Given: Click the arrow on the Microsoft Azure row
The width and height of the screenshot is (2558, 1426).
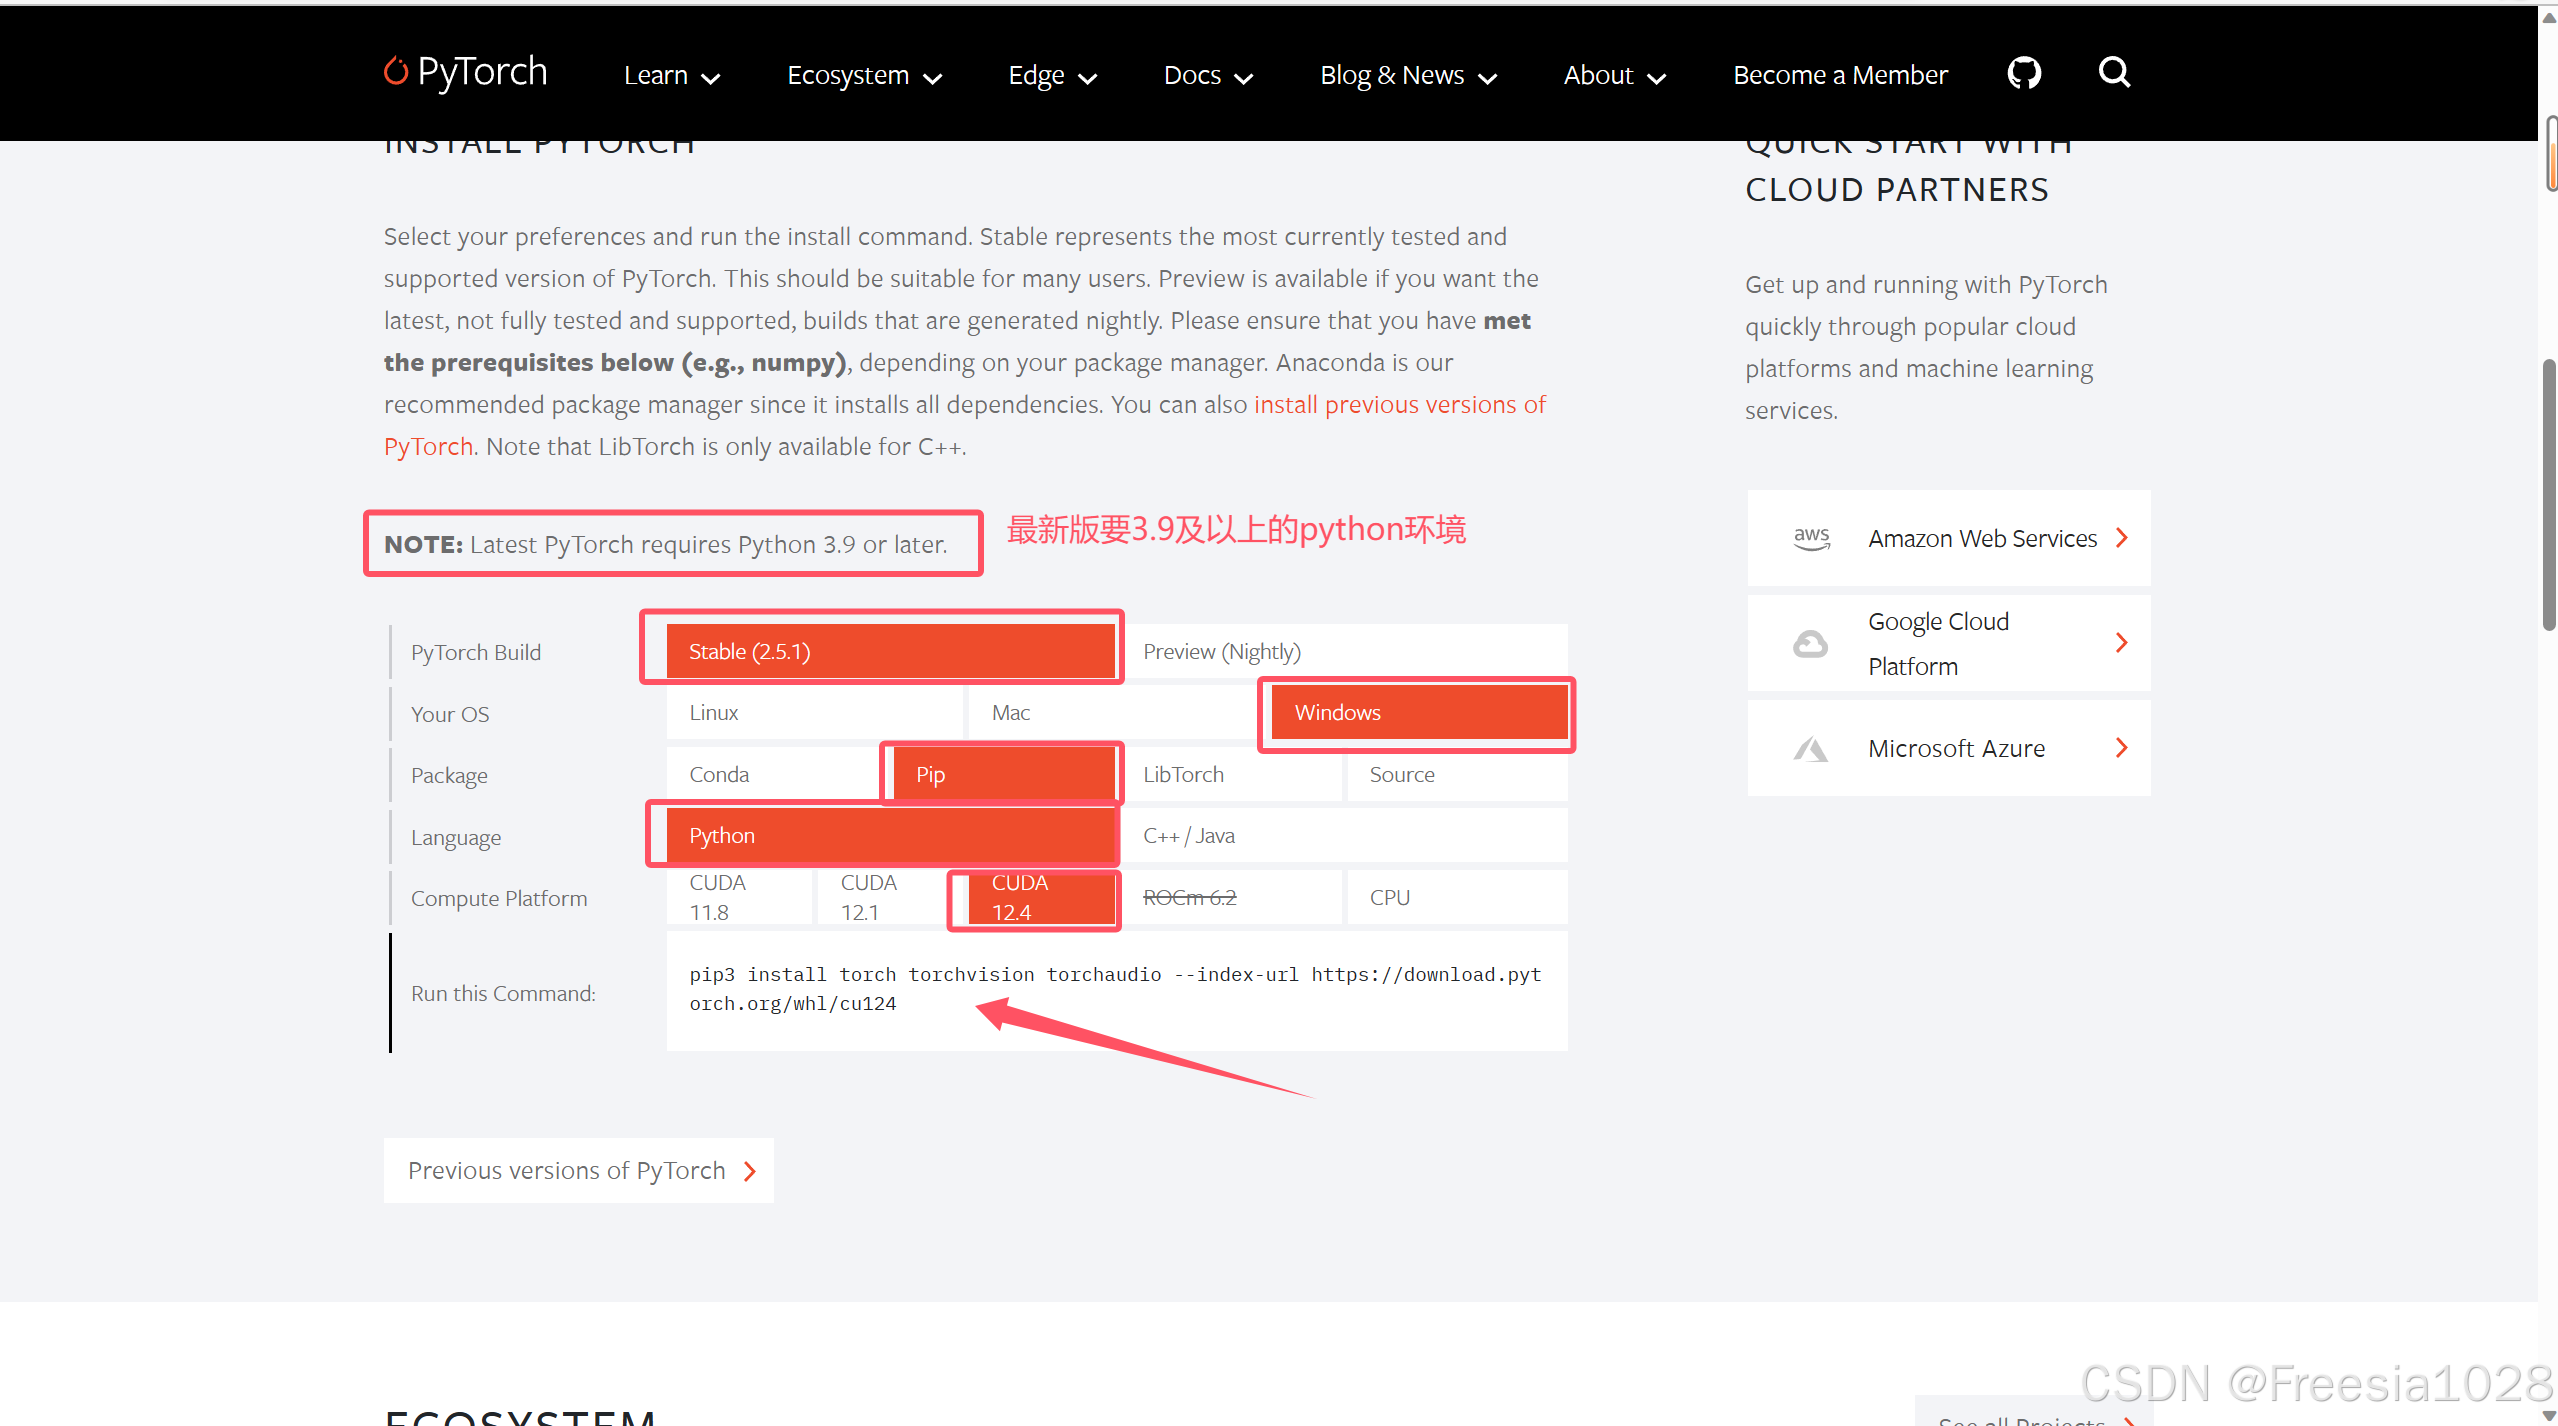Looking at the screenshot, I should click(2121, 747).
